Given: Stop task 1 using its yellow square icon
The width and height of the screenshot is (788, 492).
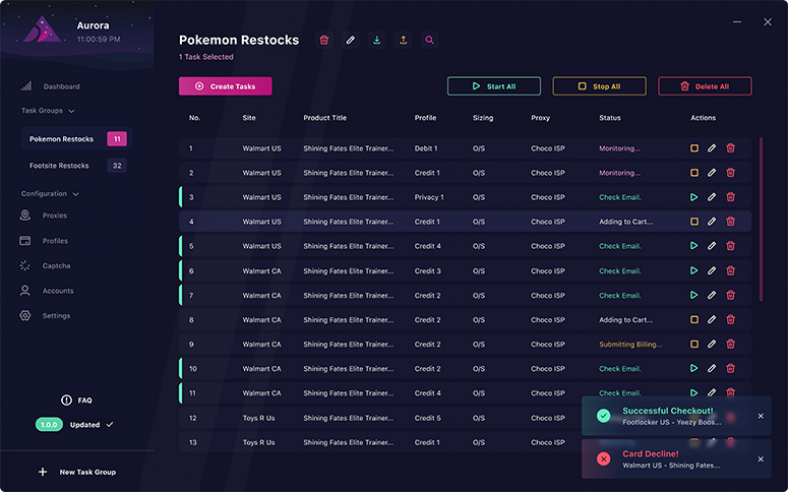Looking at the screenshot, I should [x=694, y=148].
